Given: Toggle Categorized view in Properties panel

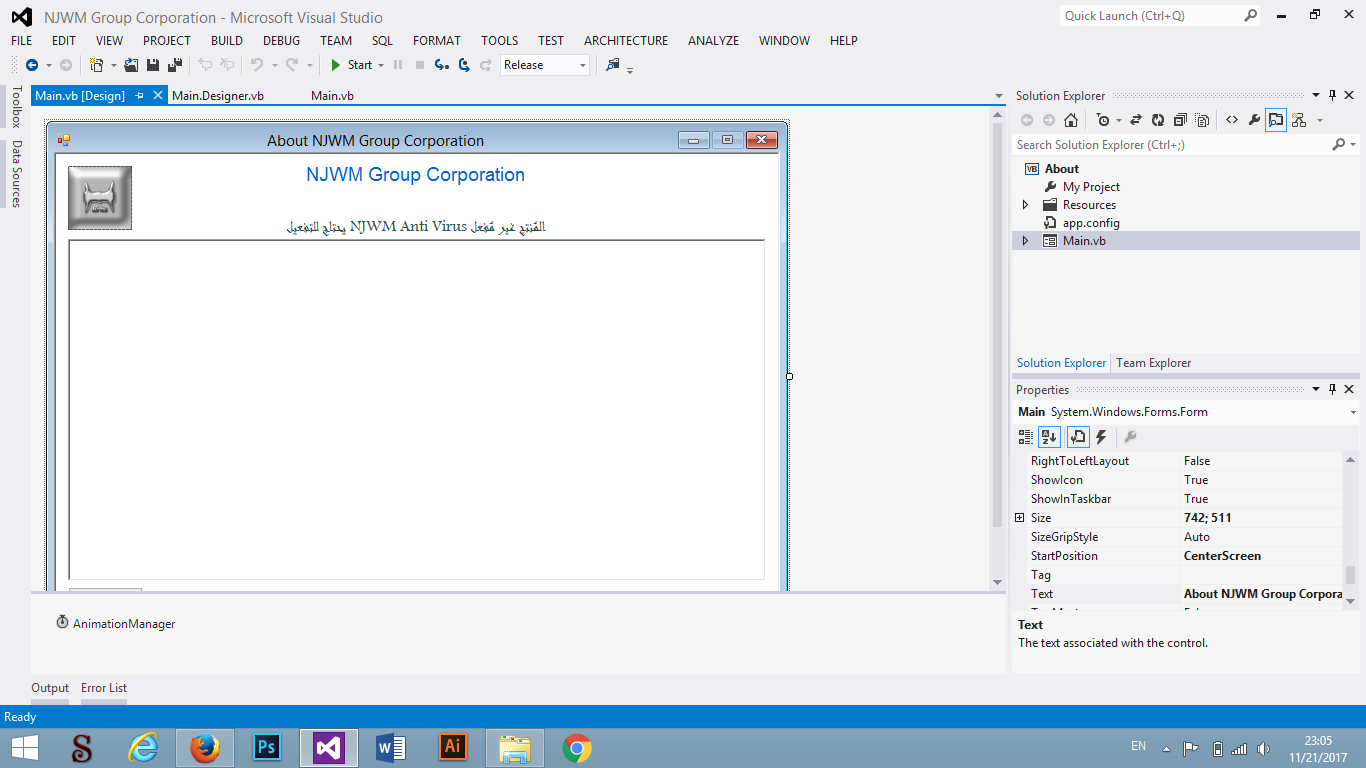Looking at the screenshot, I should pos(1026,437).
